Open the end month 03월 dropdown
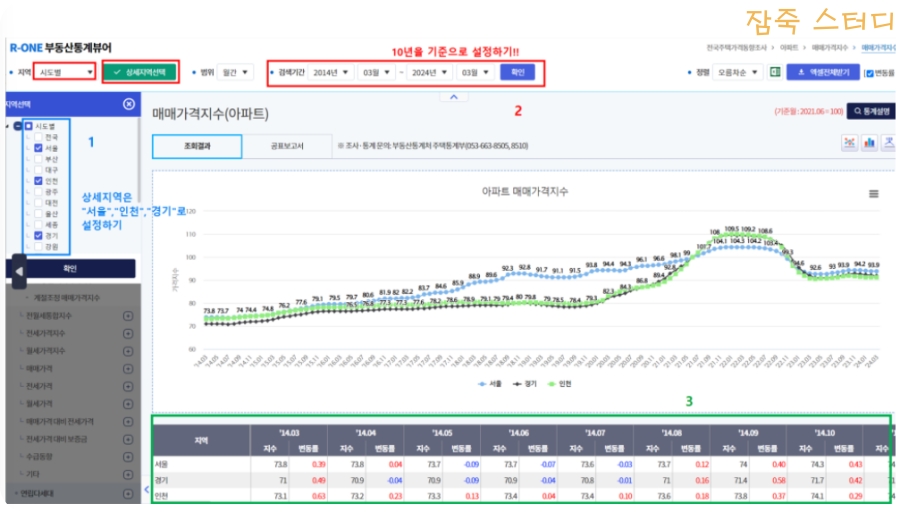The width and height of the screenshot is (900, 512). [x=475, y=72]
